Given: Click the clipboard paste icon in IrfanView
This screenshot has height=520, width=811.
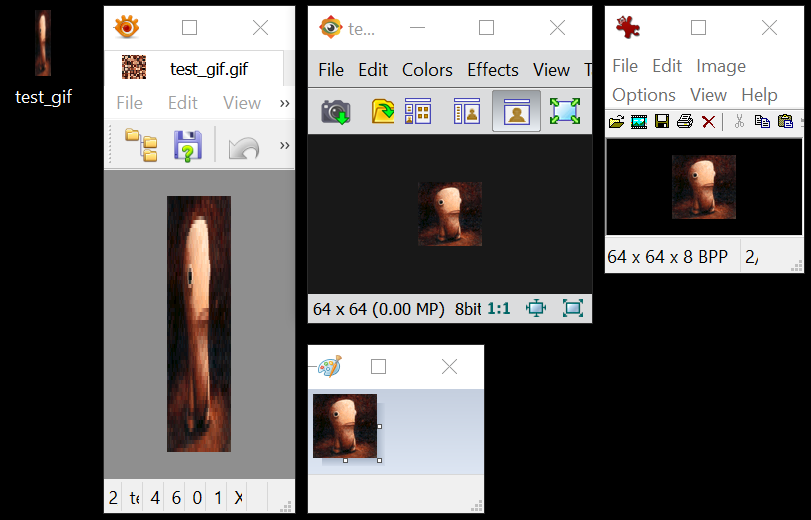Looking at the screenshot, I should pos(785,122).
